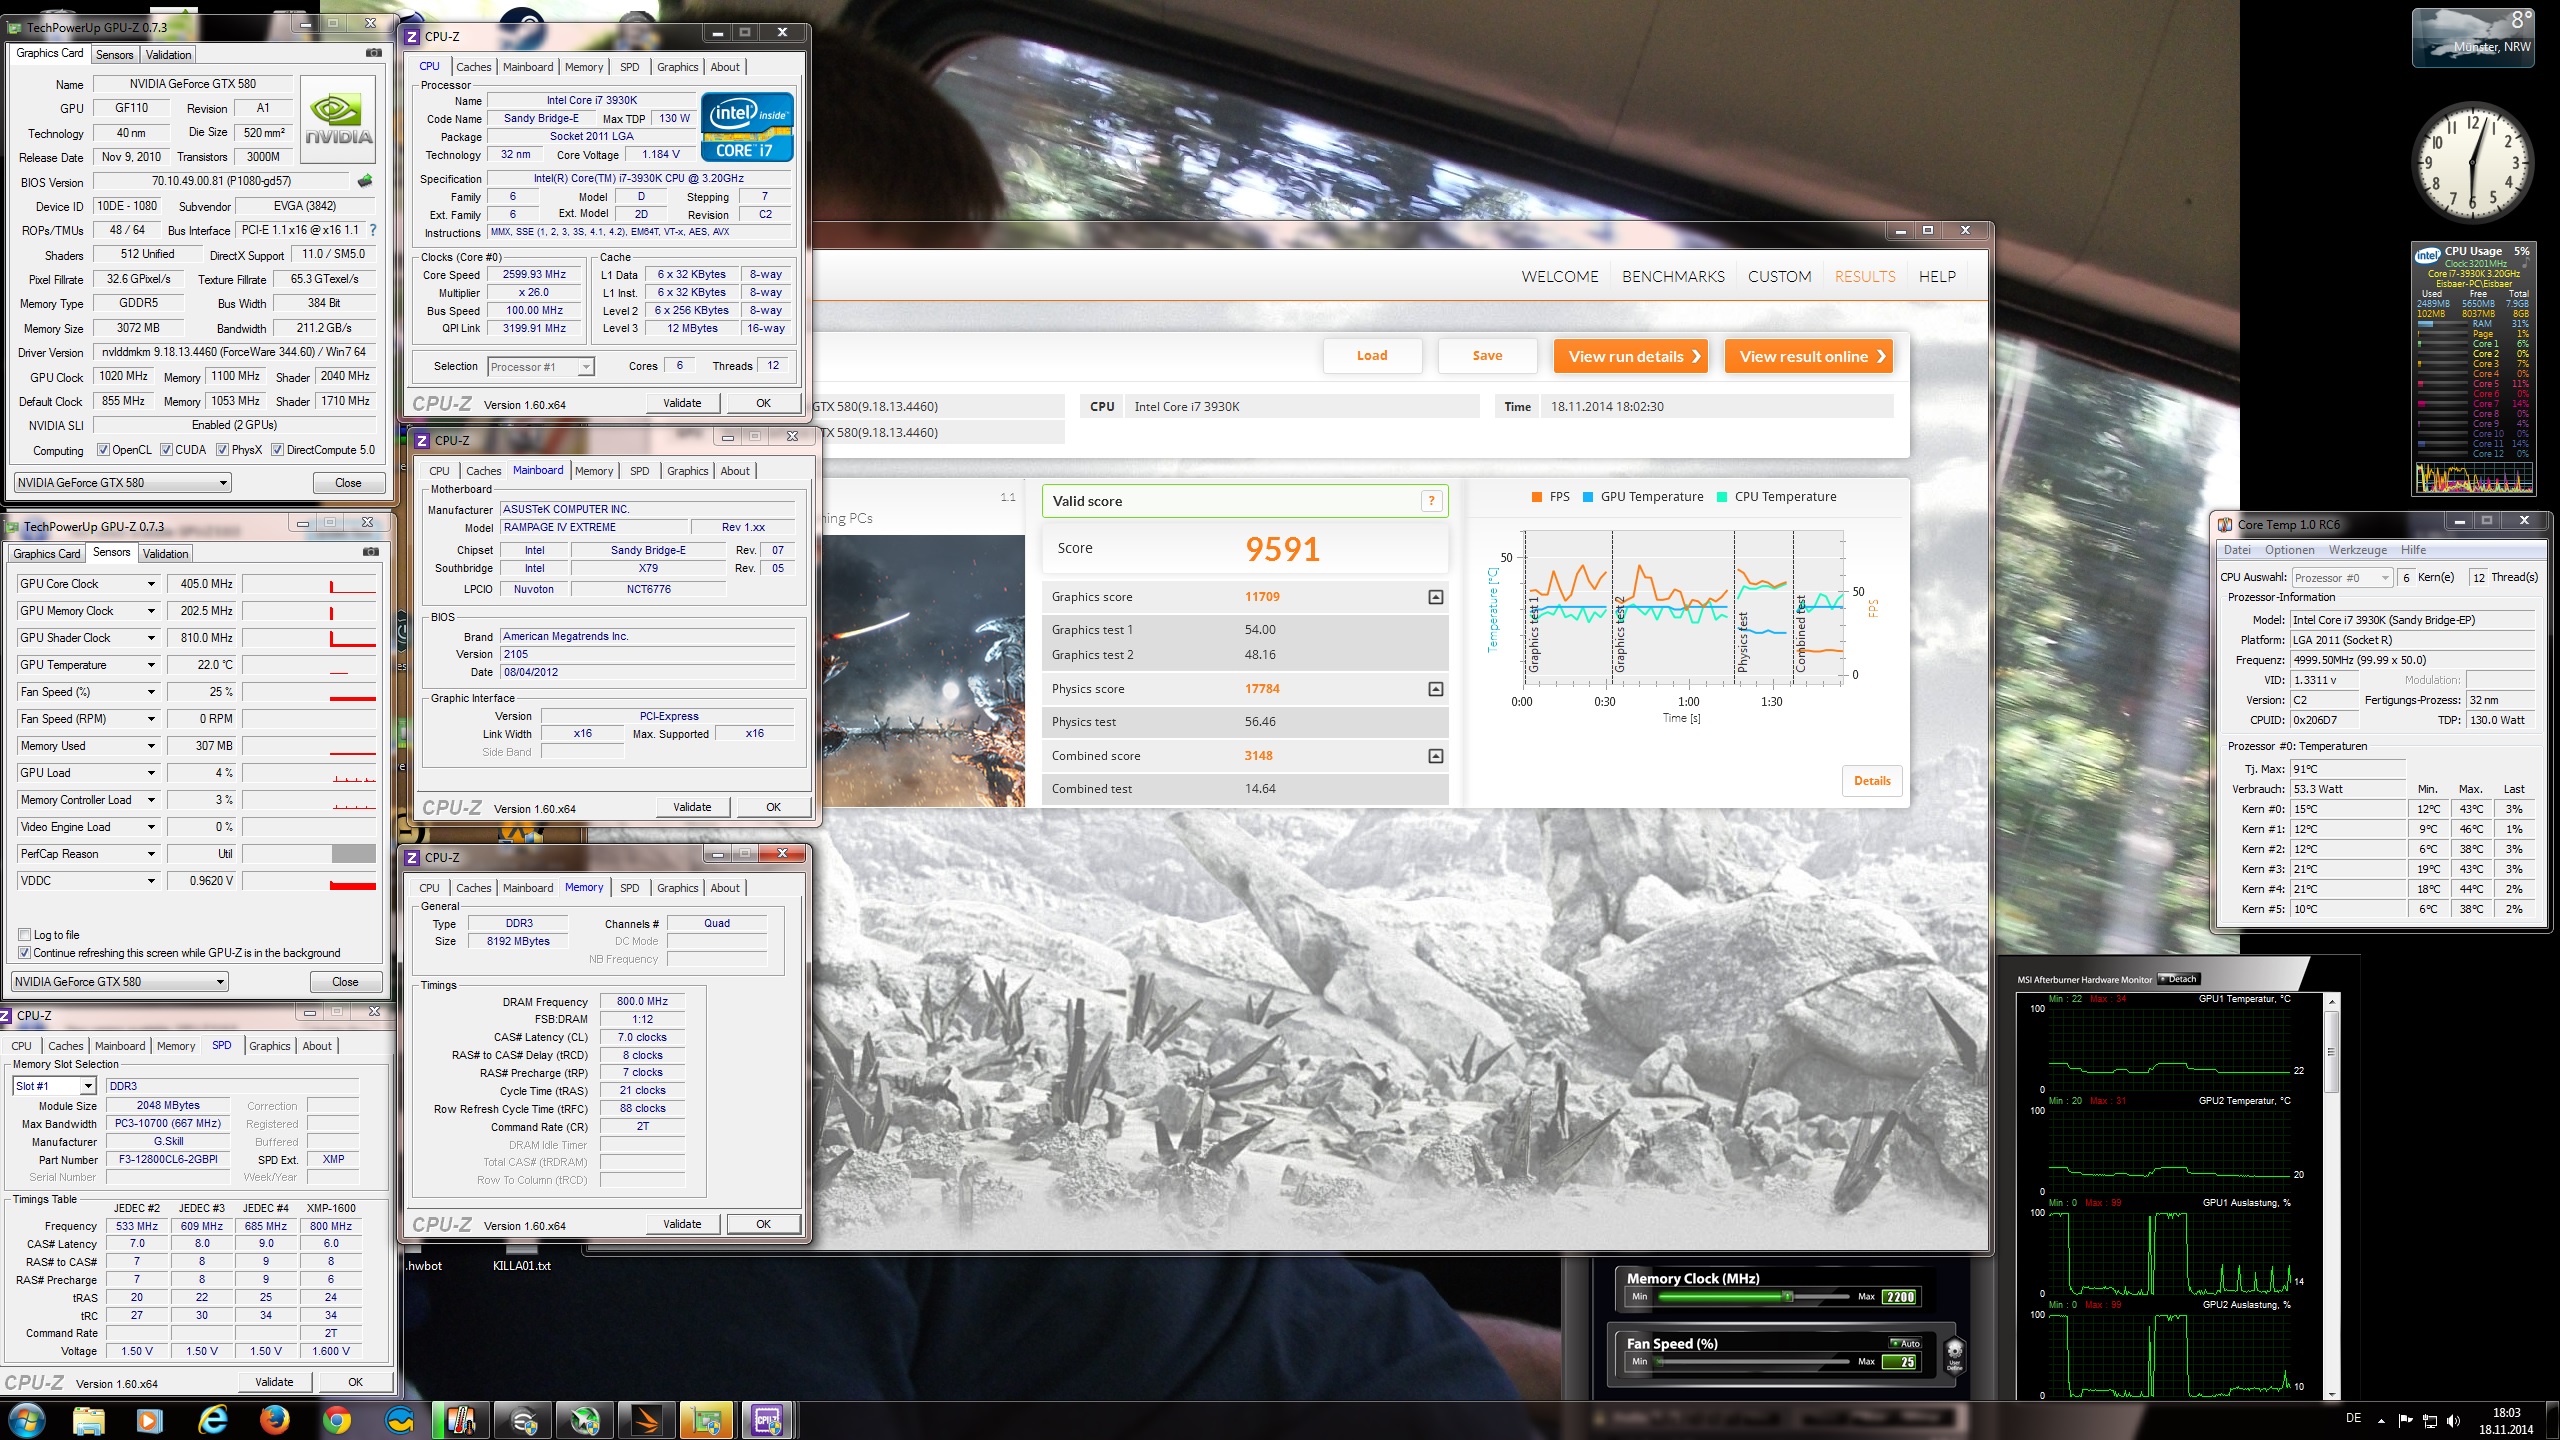Open the Werkzeuge menu in Core Temp
This screenshot has height=1440, width=2560.
2357,550
